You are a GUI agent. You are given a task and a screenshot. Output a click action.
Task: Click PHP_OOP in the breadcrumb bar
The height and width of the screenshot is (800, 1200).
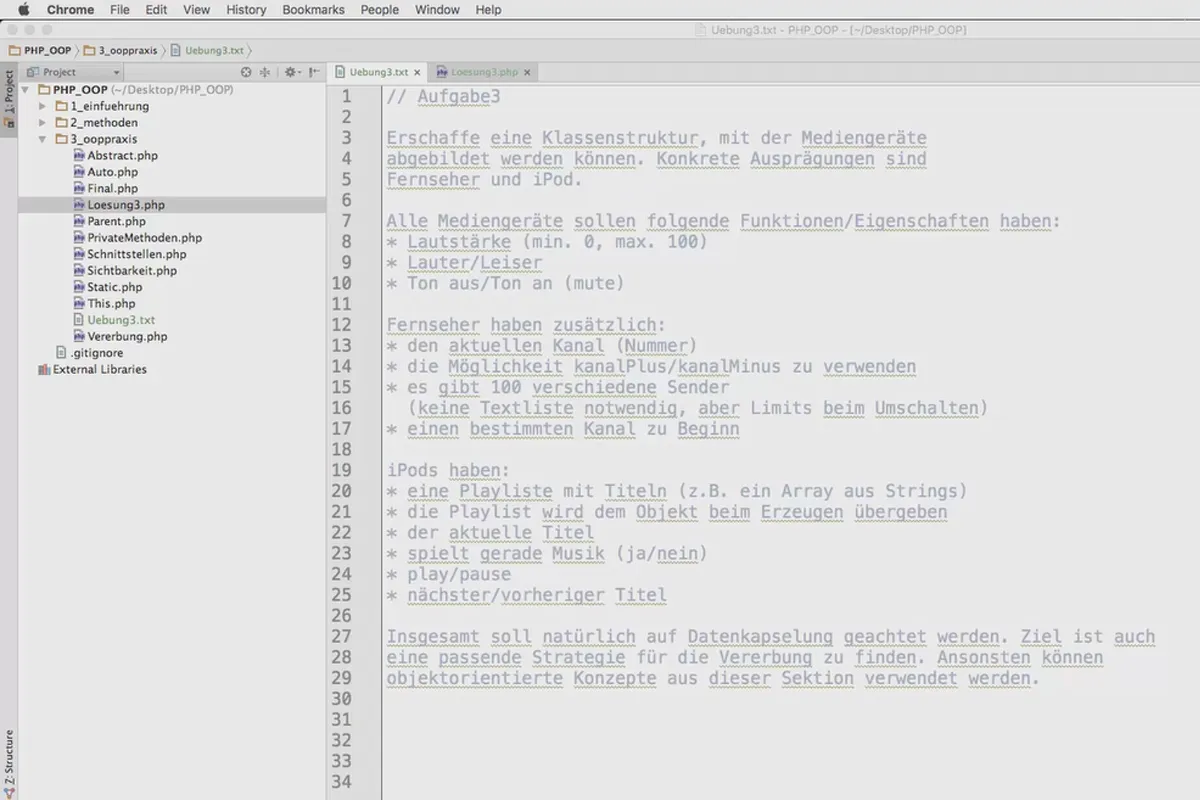tap(40, 49)
